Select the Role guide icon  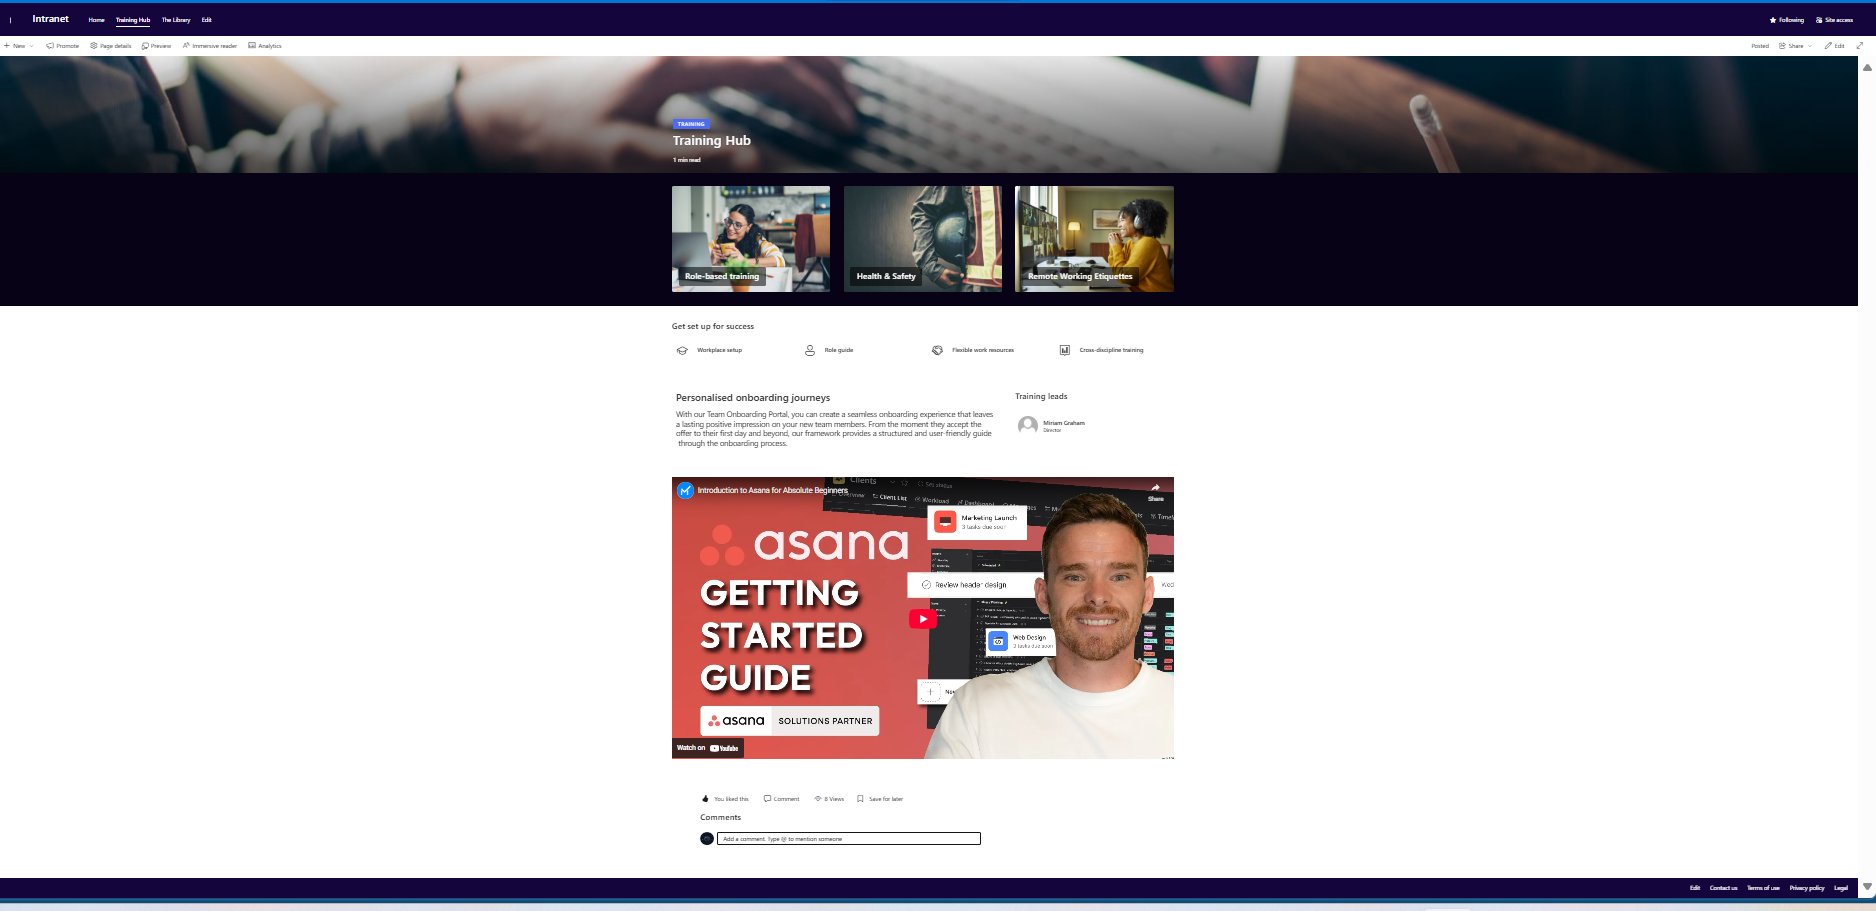coord(809,350)
